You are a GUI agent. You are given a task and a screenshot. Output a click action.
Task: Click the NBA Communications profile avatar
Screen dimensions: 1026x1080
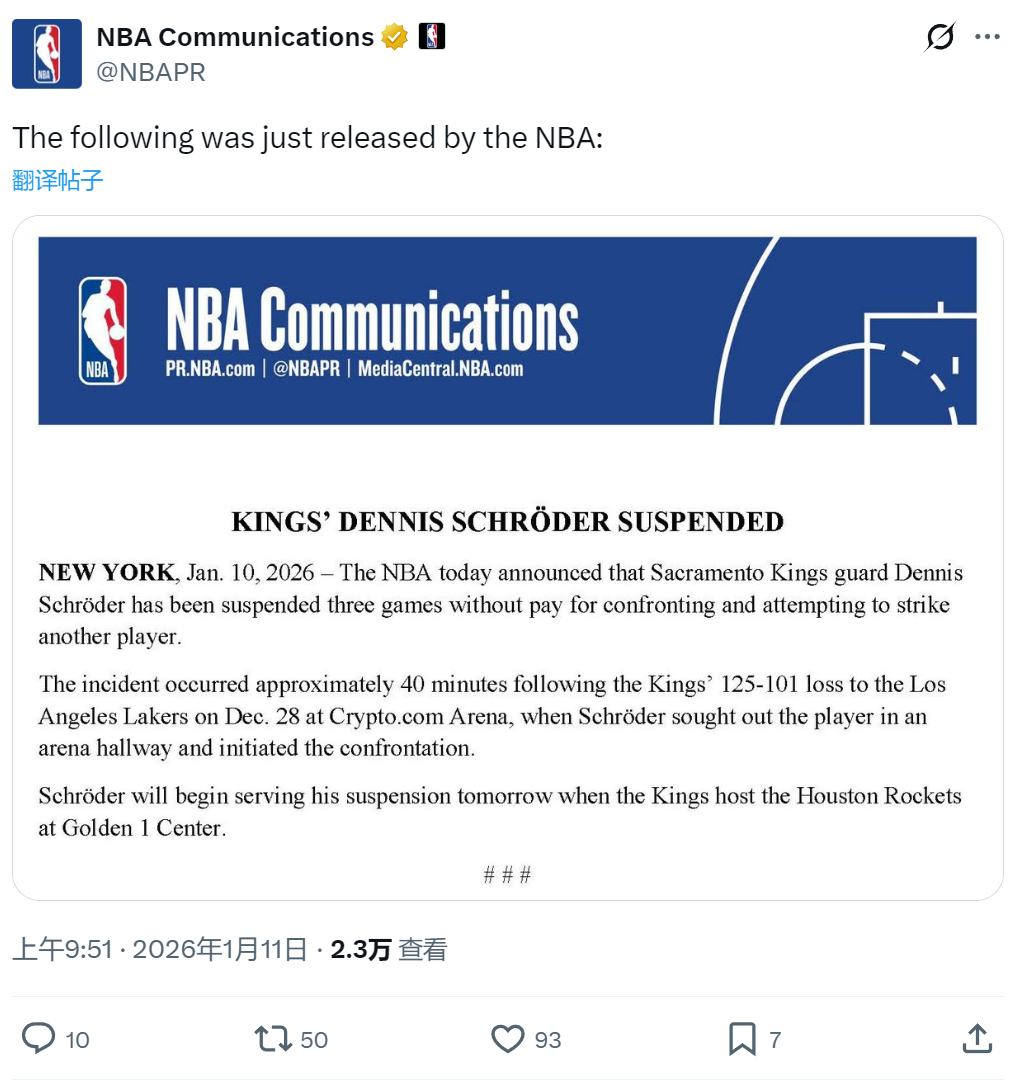click(47, 54)
